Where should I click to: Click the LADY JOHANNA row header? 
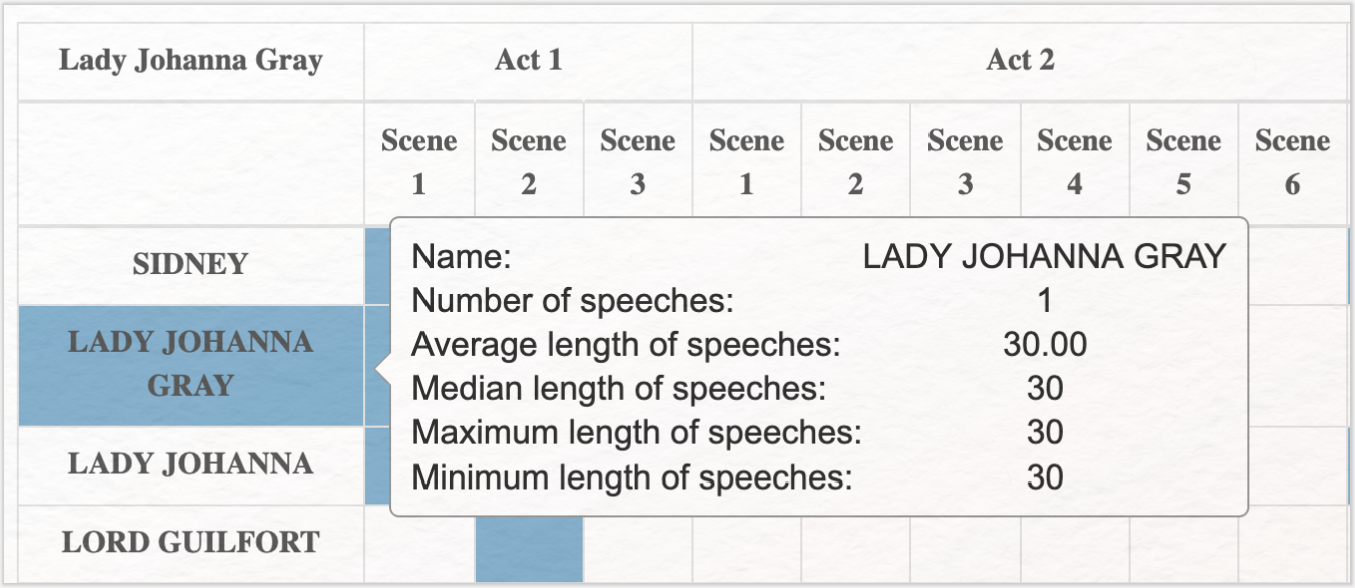[190, 465]
